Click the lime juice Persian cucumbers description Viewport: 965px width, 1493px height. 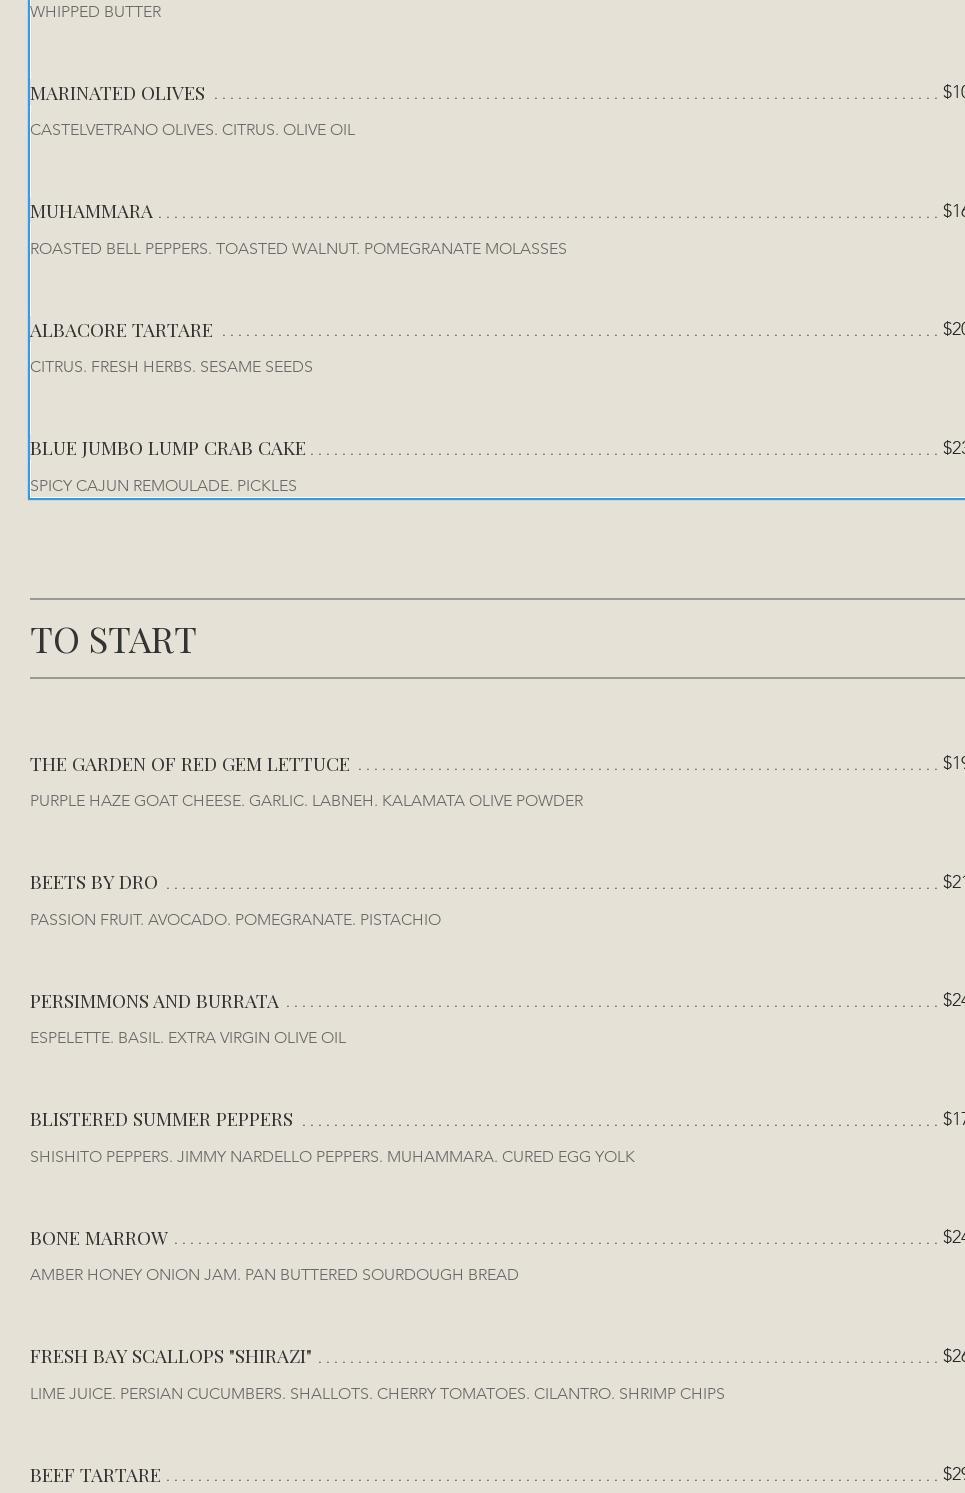coord(377,1394)
